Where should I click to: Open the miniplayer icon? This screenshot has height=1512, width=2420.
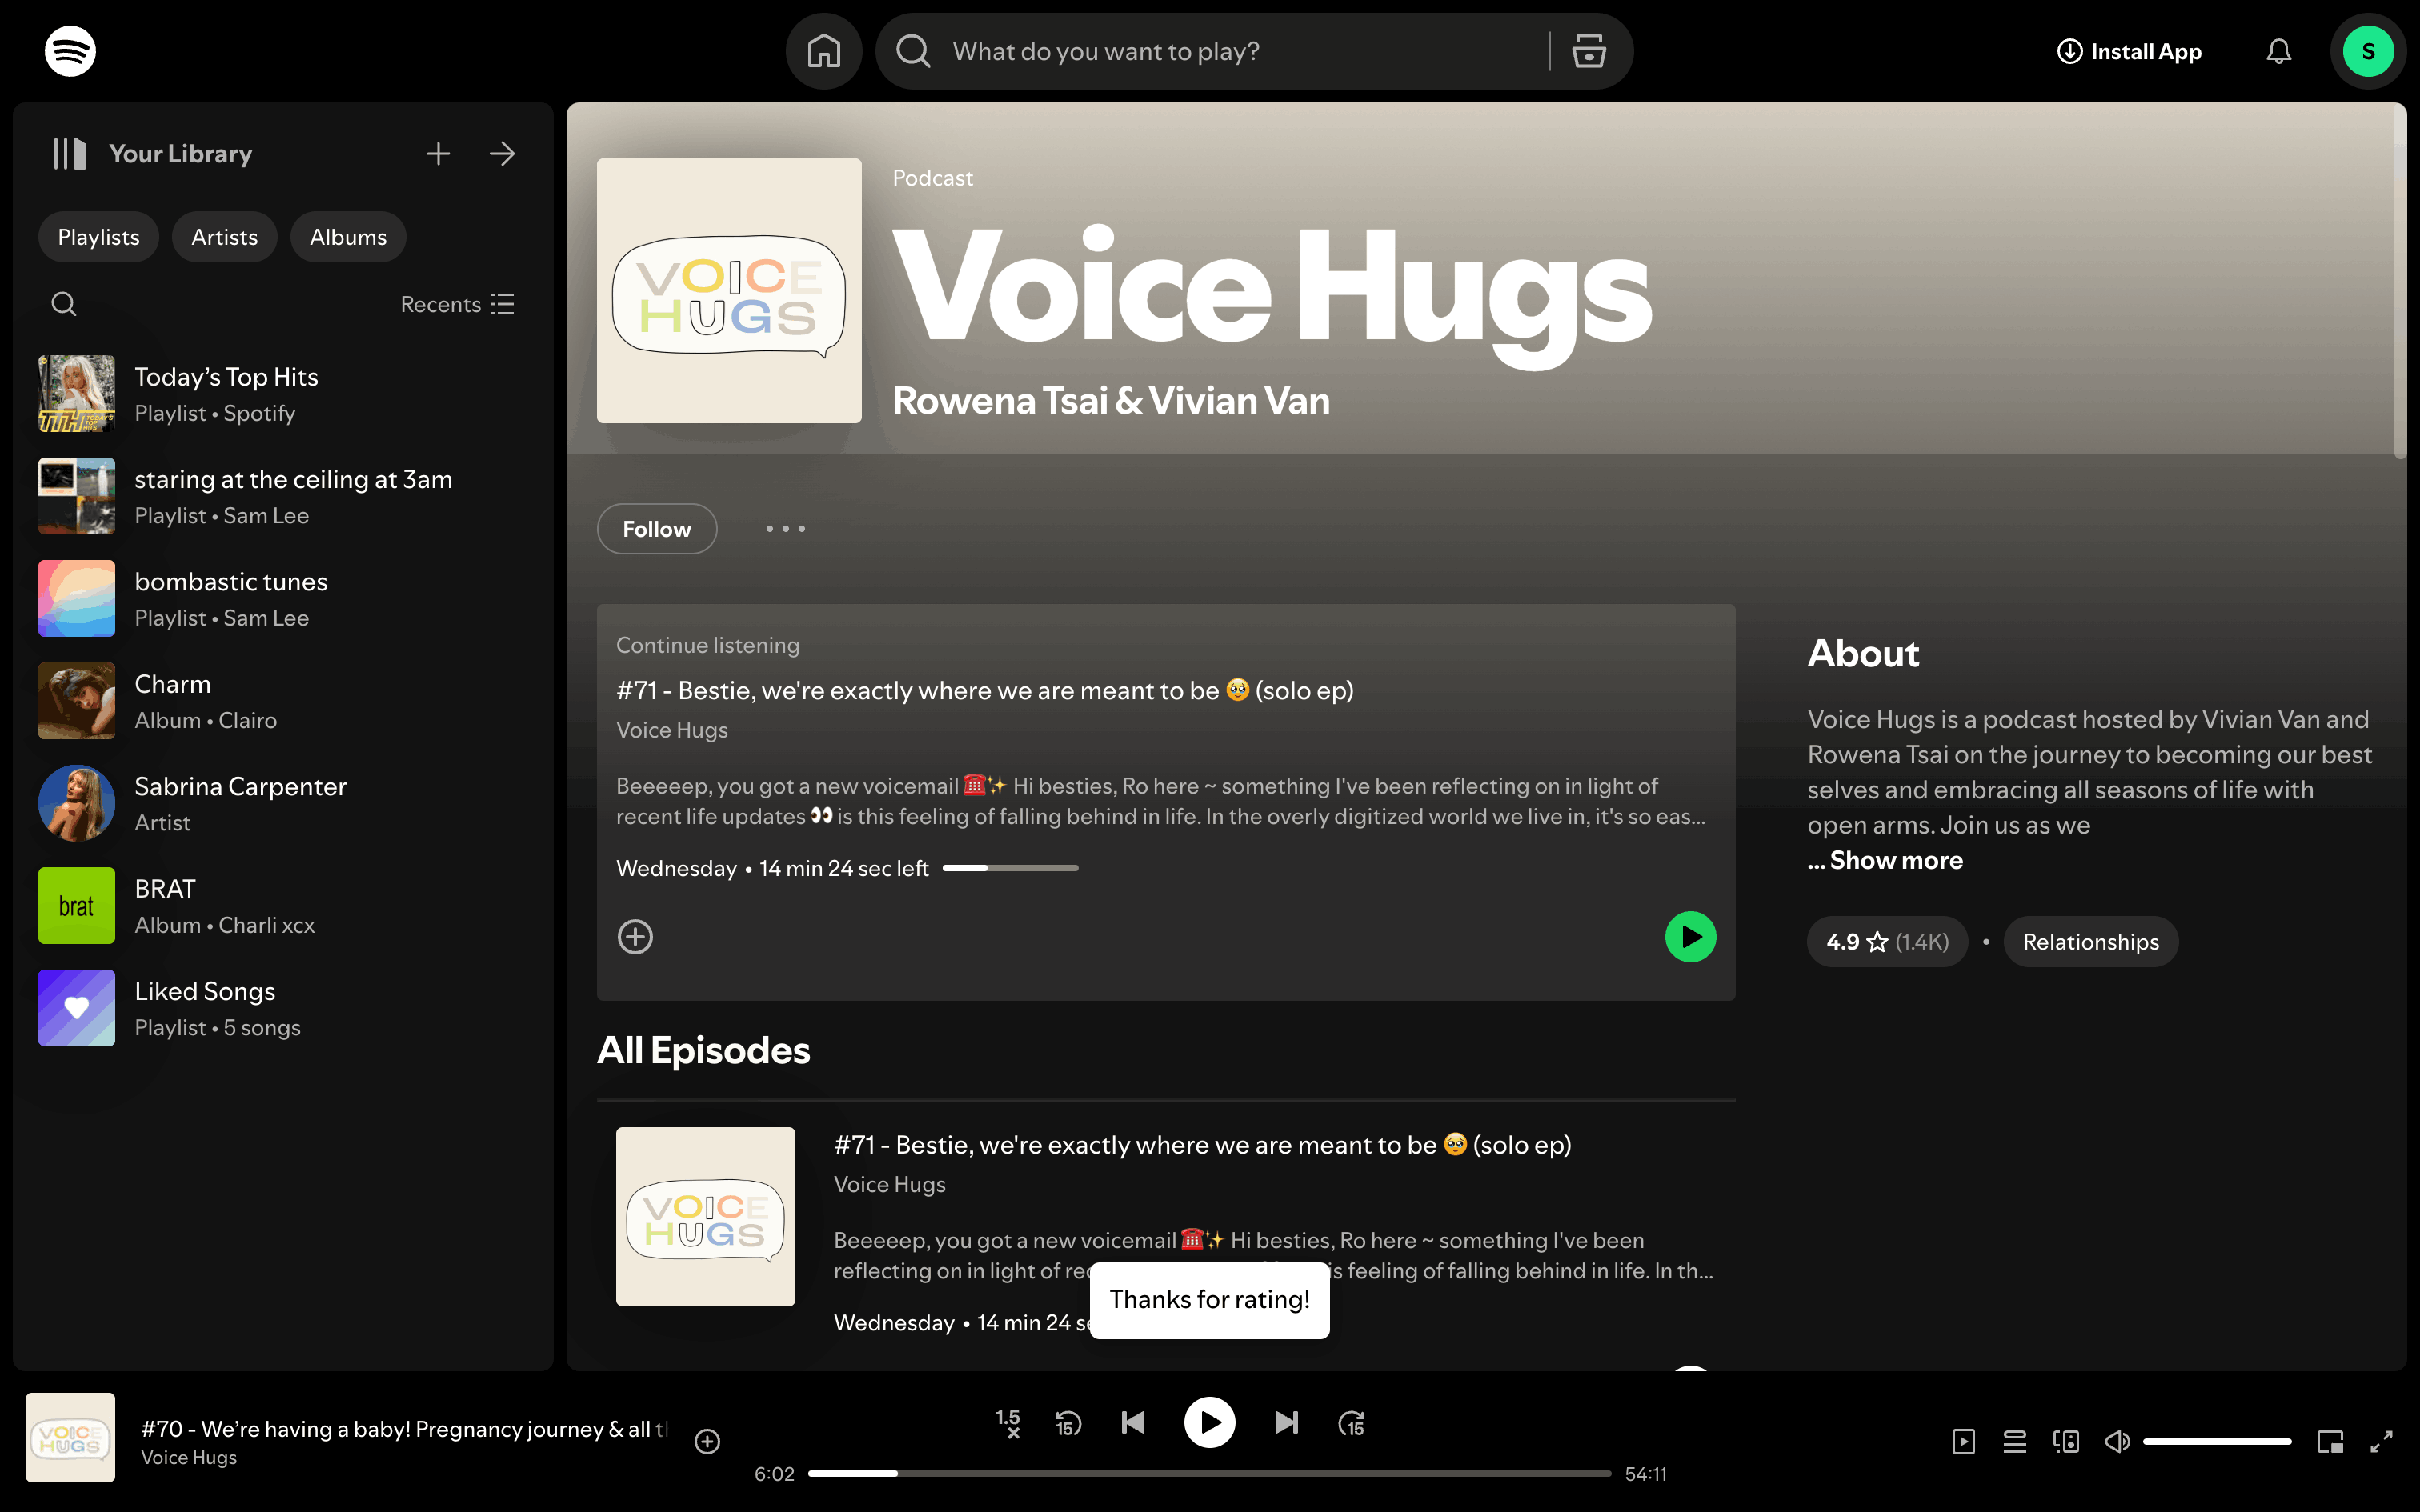[x=2330, y=1441]
